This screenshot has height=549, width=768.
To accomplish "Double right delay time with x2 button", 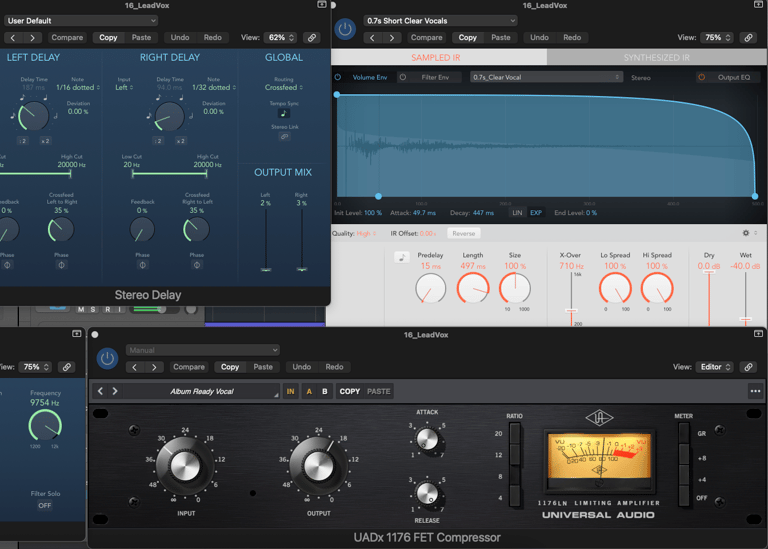I will (181, 141).
